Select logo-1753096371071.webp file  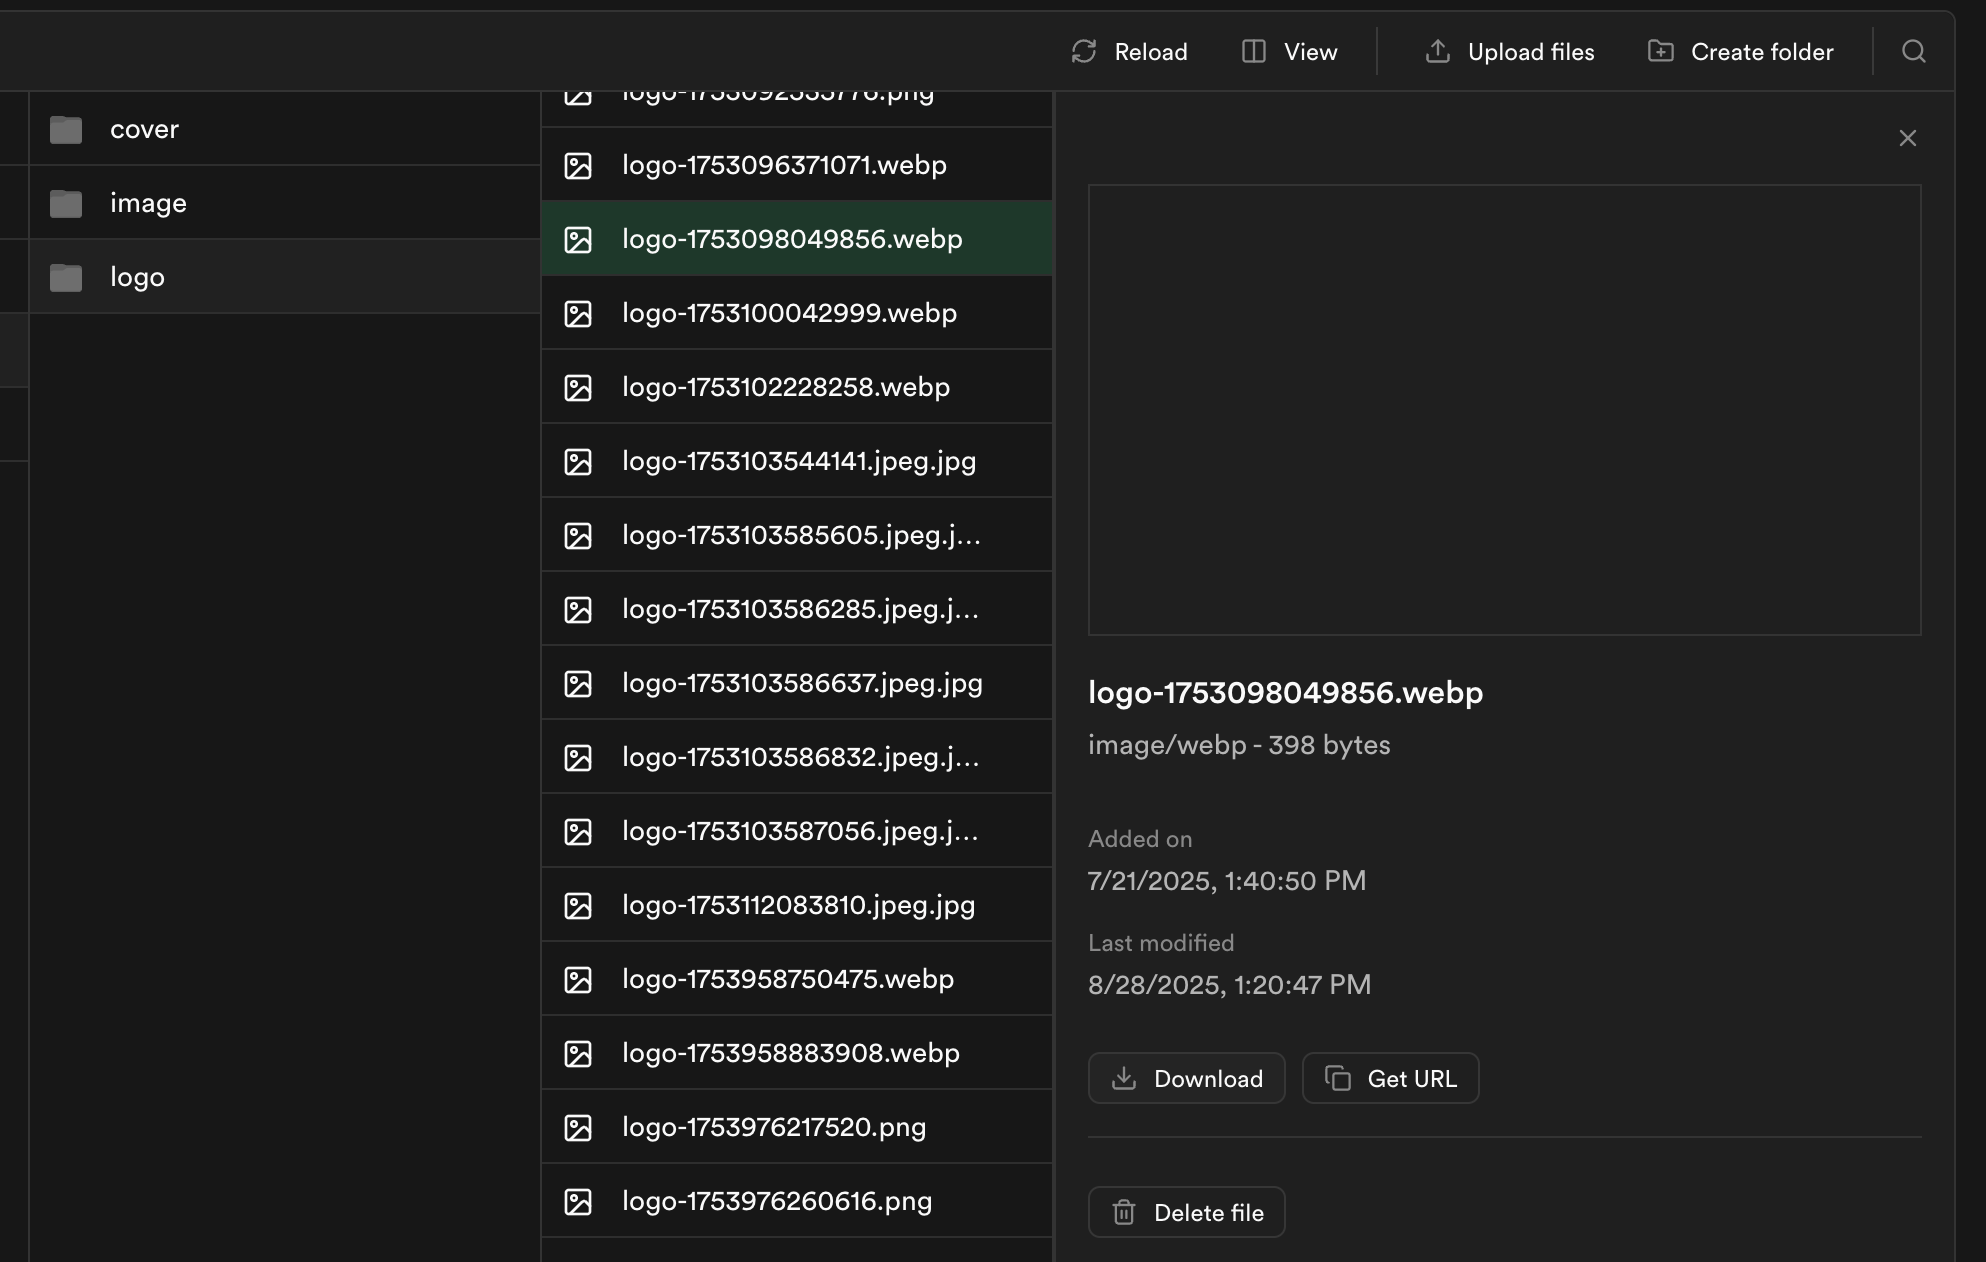tap(784, 165)
